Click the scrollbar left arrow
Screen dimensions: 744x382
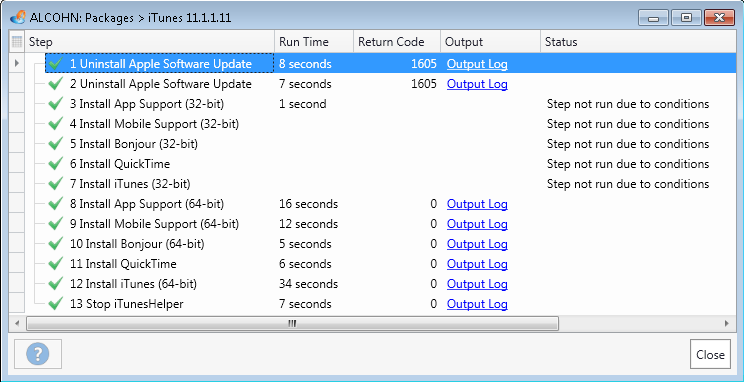(17, 324)
